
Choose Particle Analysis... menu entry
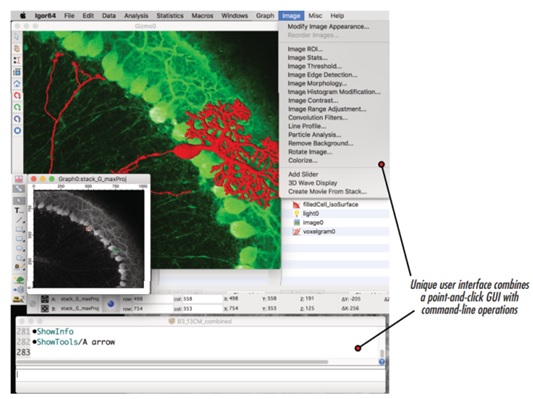point(315,135)
